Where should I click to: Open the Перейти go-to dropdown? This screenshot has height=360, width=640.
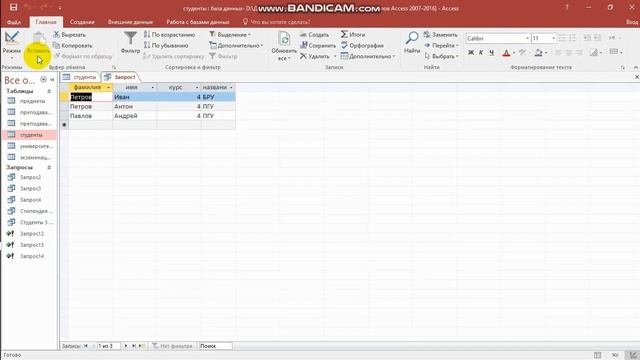pos(442,46)
